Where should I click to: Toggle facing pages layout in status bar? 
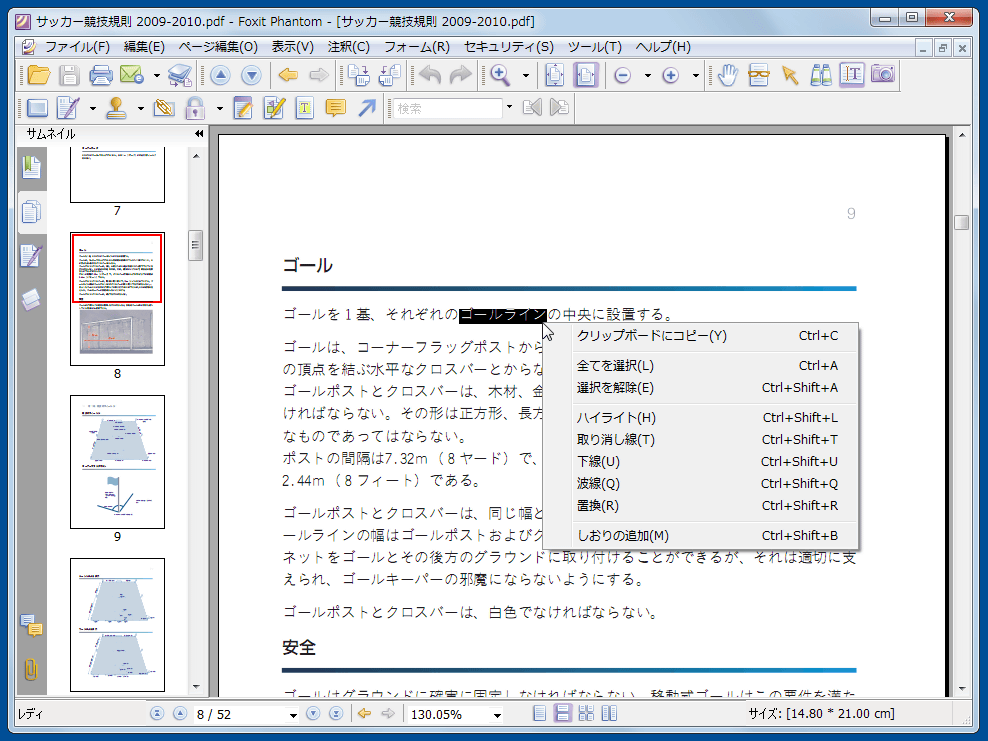[x=609, y=713]
